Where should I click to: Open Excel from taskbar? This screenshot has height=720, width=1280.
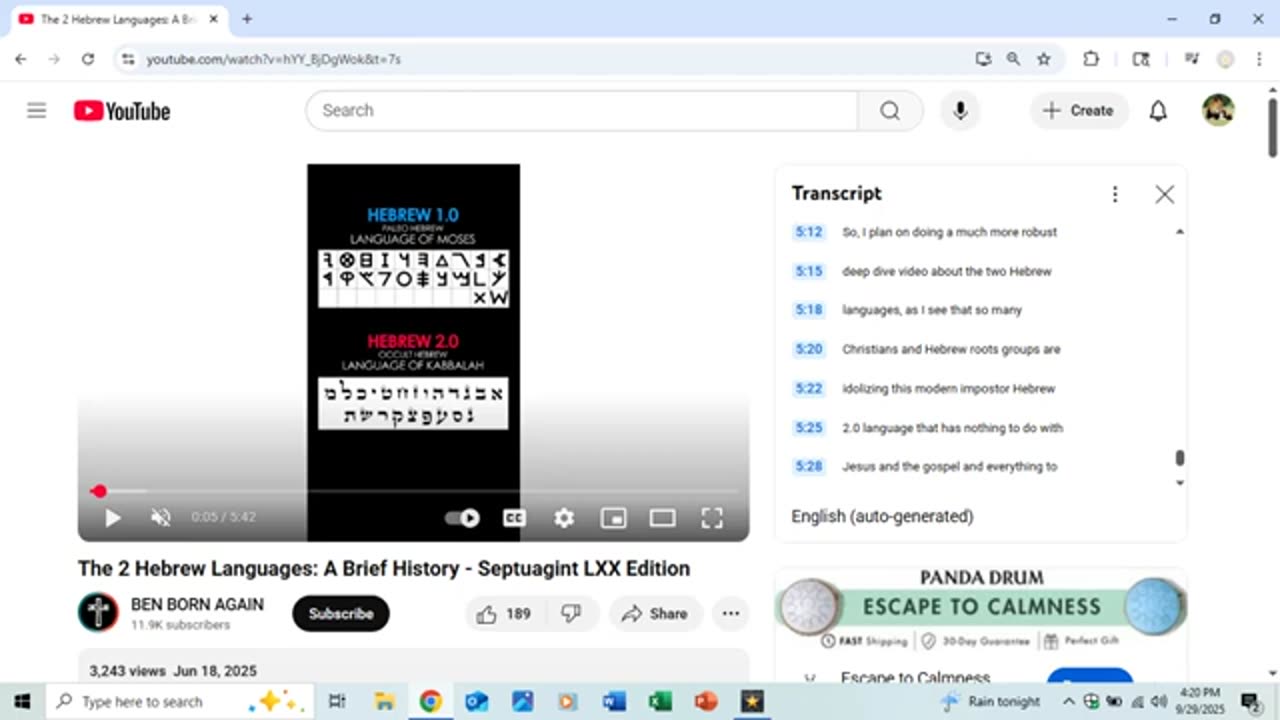pyautogui.click(x=660, y=701)
